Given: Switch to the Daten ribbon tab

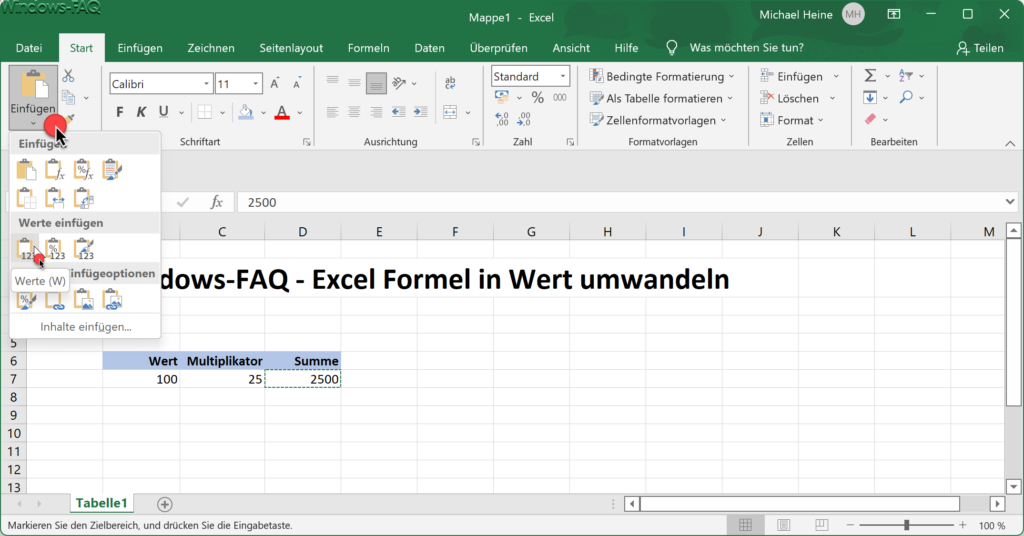Looking at the screenshot, I should click(429, 48).
